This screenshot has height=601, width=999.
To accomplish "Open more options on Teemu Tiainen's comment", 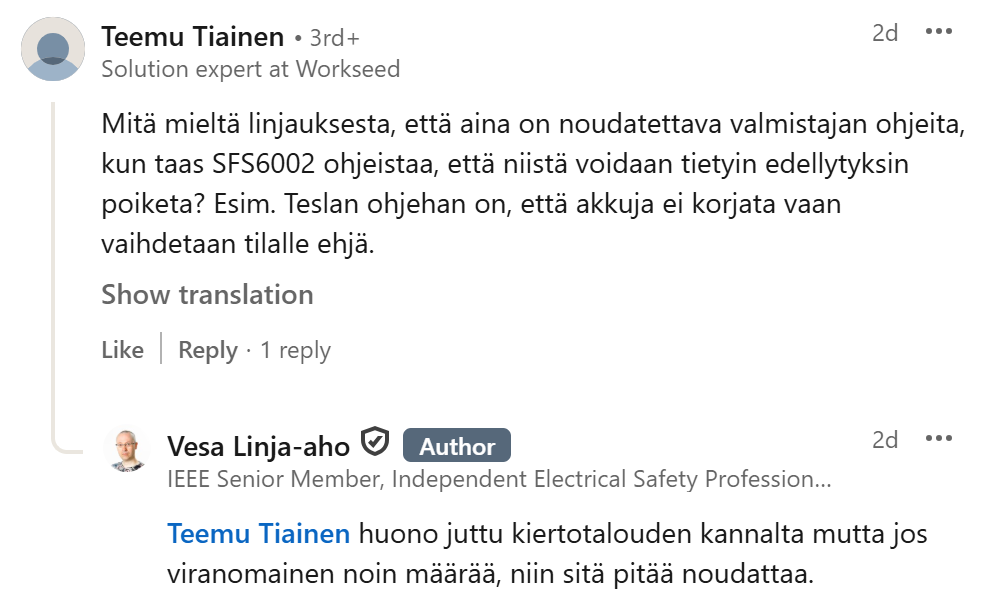I will tap(939, 32).
